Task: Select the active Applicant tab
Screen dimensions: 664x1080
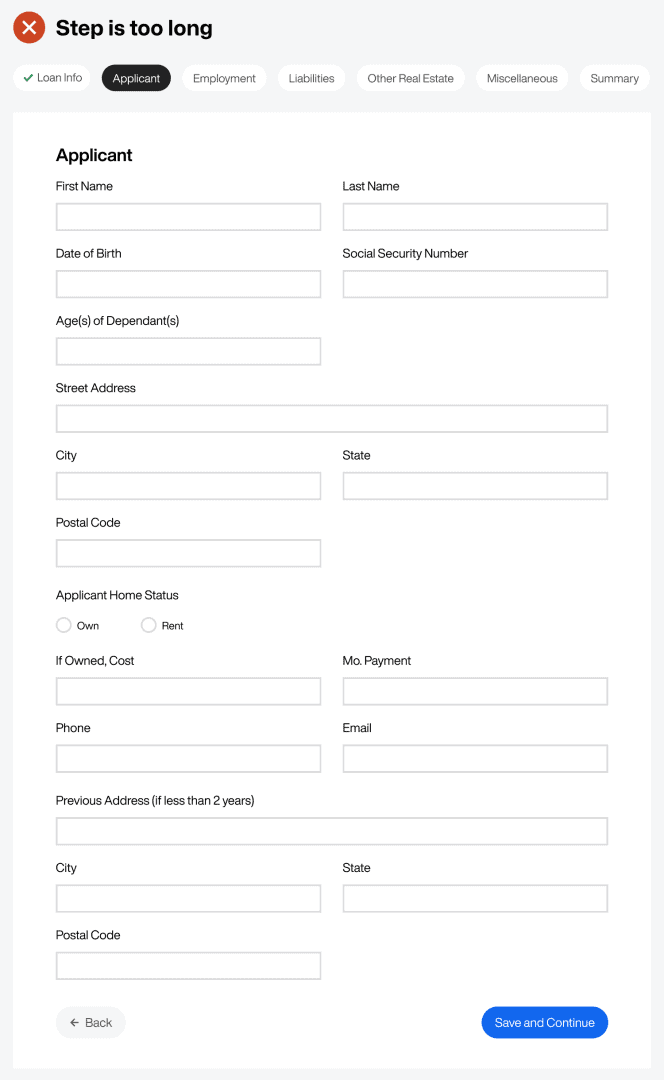Action: tap(136, 79)
